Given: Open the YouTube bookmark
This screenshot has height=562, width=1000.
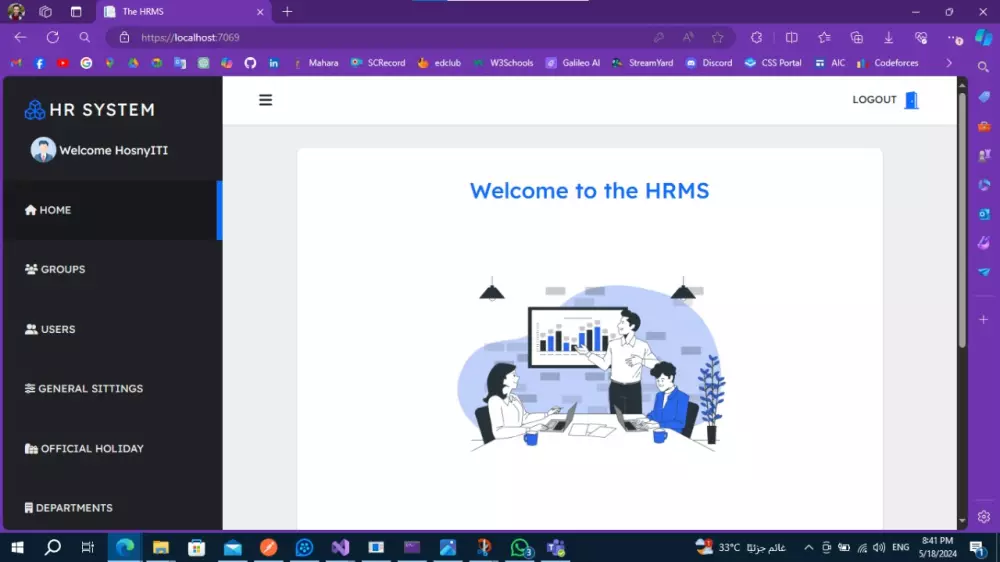Looking at the screenshot, I should tap(62, 63).
